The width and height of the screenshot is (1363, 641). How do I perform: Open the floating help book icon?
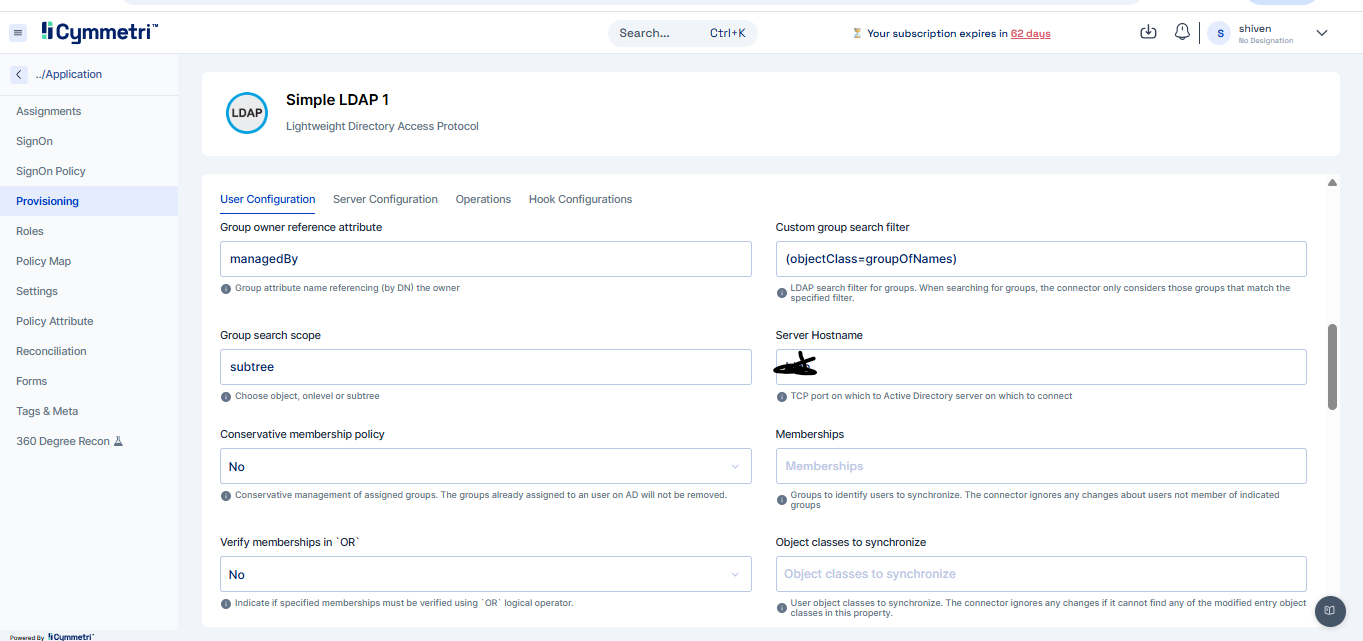1329,610
